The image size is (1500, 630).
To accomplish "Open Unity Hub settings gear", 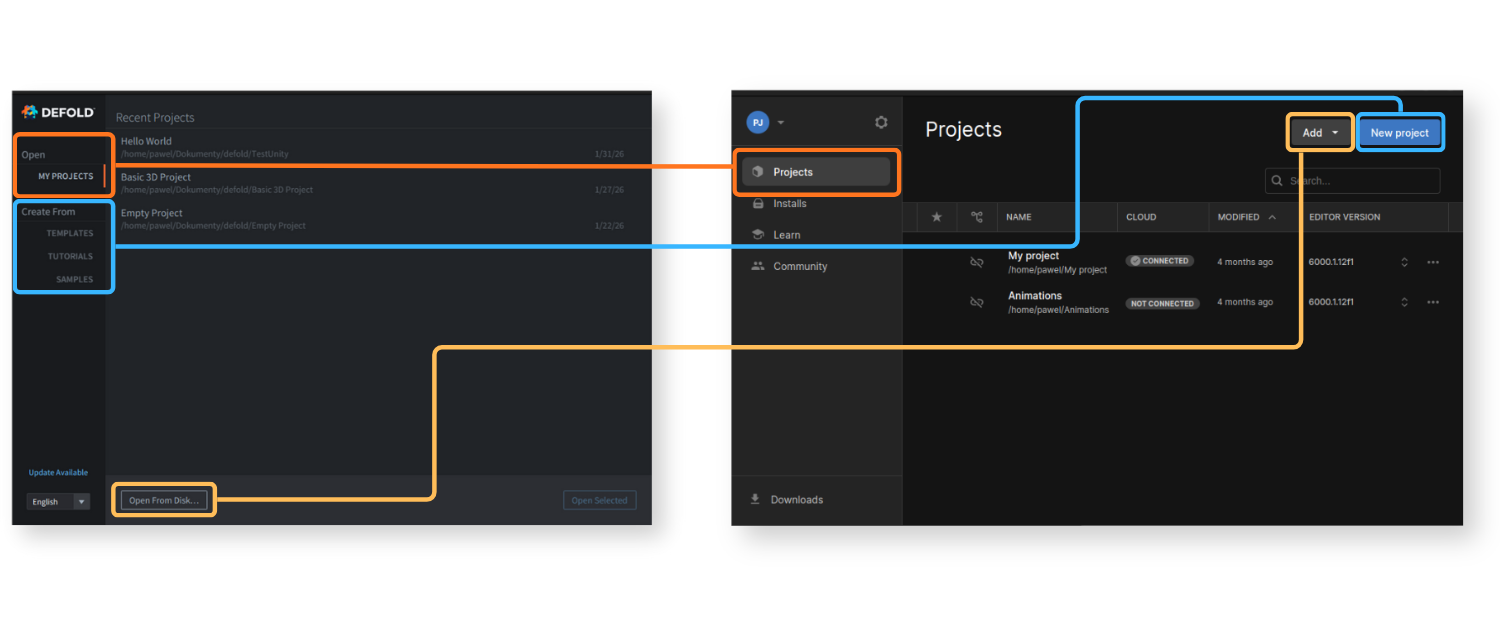I will (x=881, y=122).
